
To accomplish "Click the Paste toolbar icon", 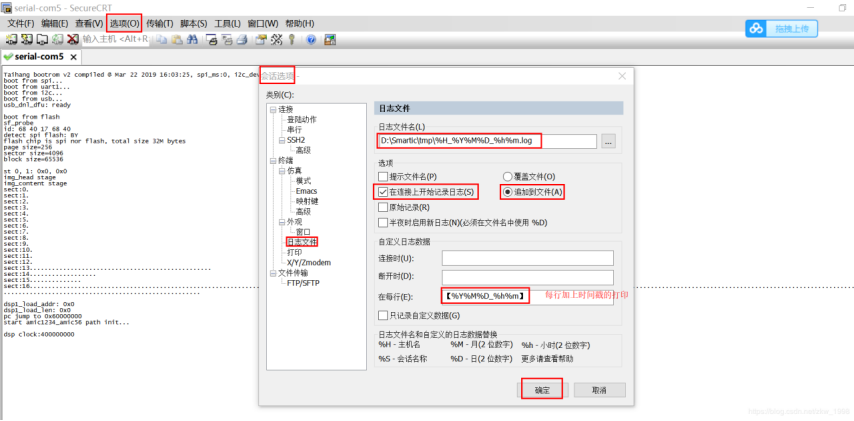I will tap(177, 39).
